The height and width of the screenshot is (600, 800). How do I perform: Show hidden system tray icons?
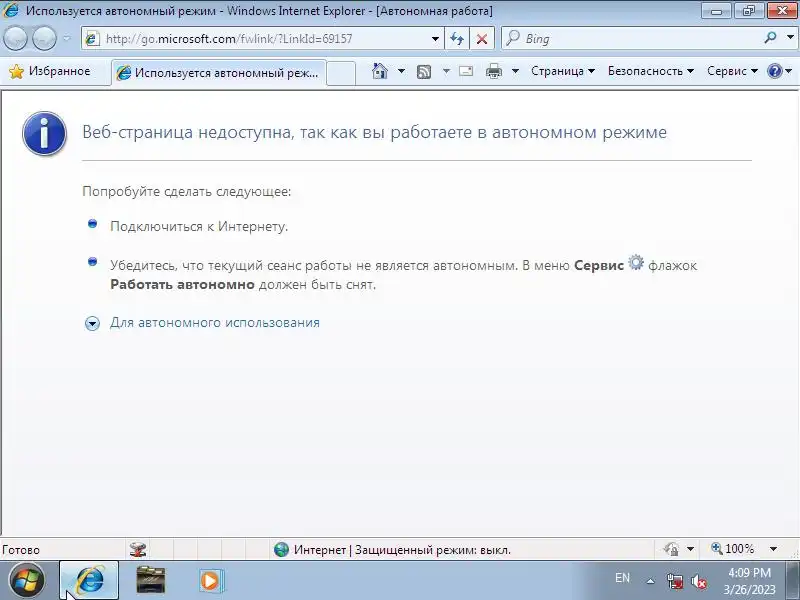(x=651, y=581)
